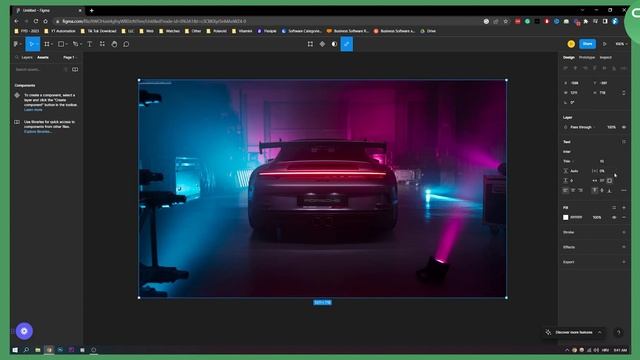Open the Resources tool
Screen dimensions: 640x360
[102, 44]
